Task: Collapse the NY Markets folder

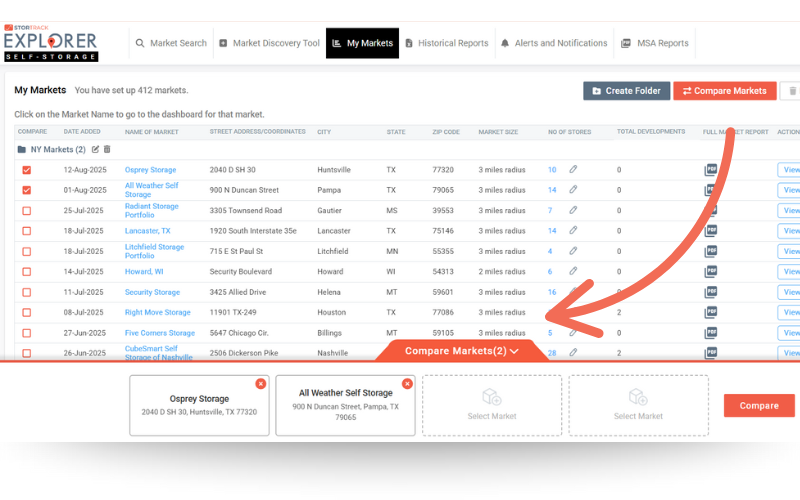Action: [x=22, y=149]
